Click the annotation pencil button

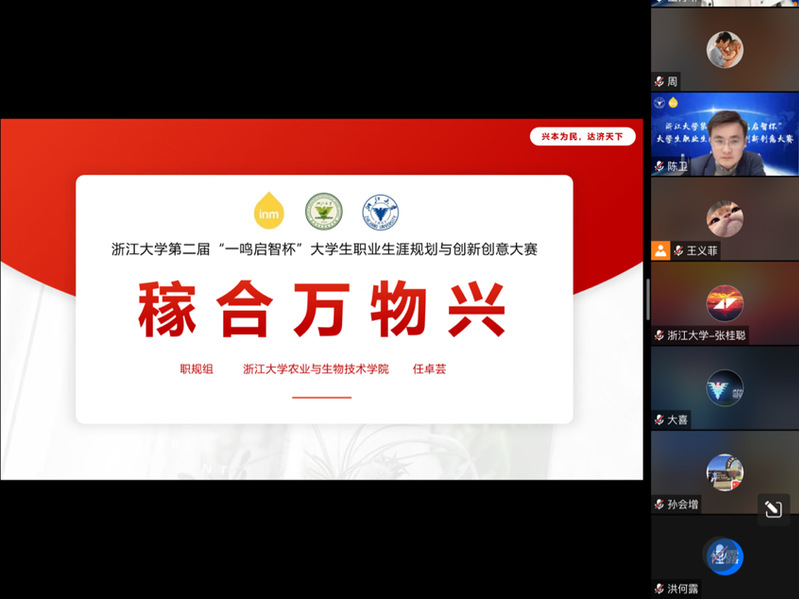[773, 509]
